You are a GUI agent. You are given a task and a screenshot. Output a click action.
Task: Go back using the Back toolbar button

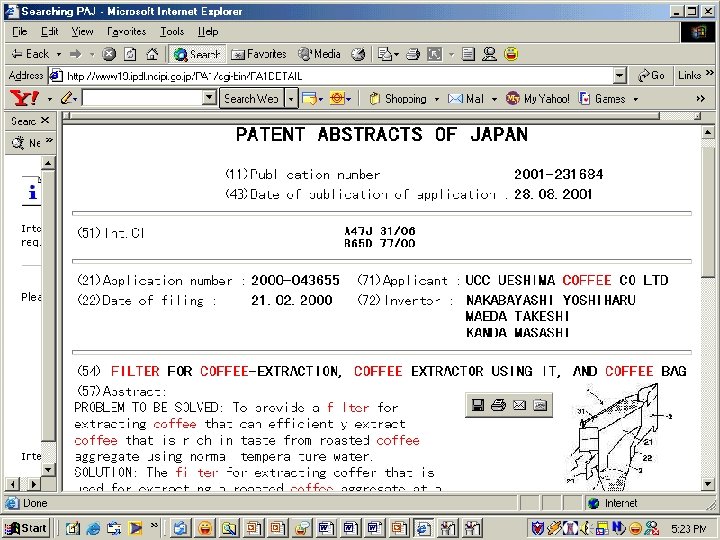pos(30,54)
